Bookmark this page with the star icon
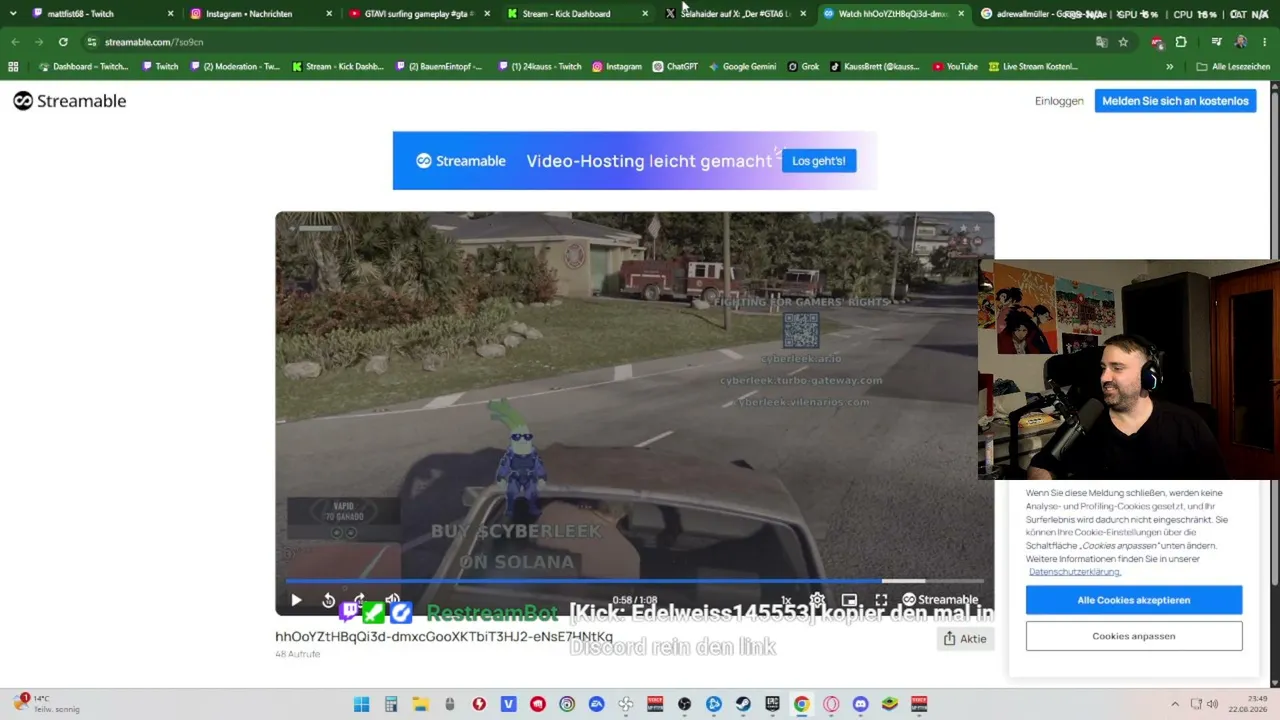 (1123, 42)
